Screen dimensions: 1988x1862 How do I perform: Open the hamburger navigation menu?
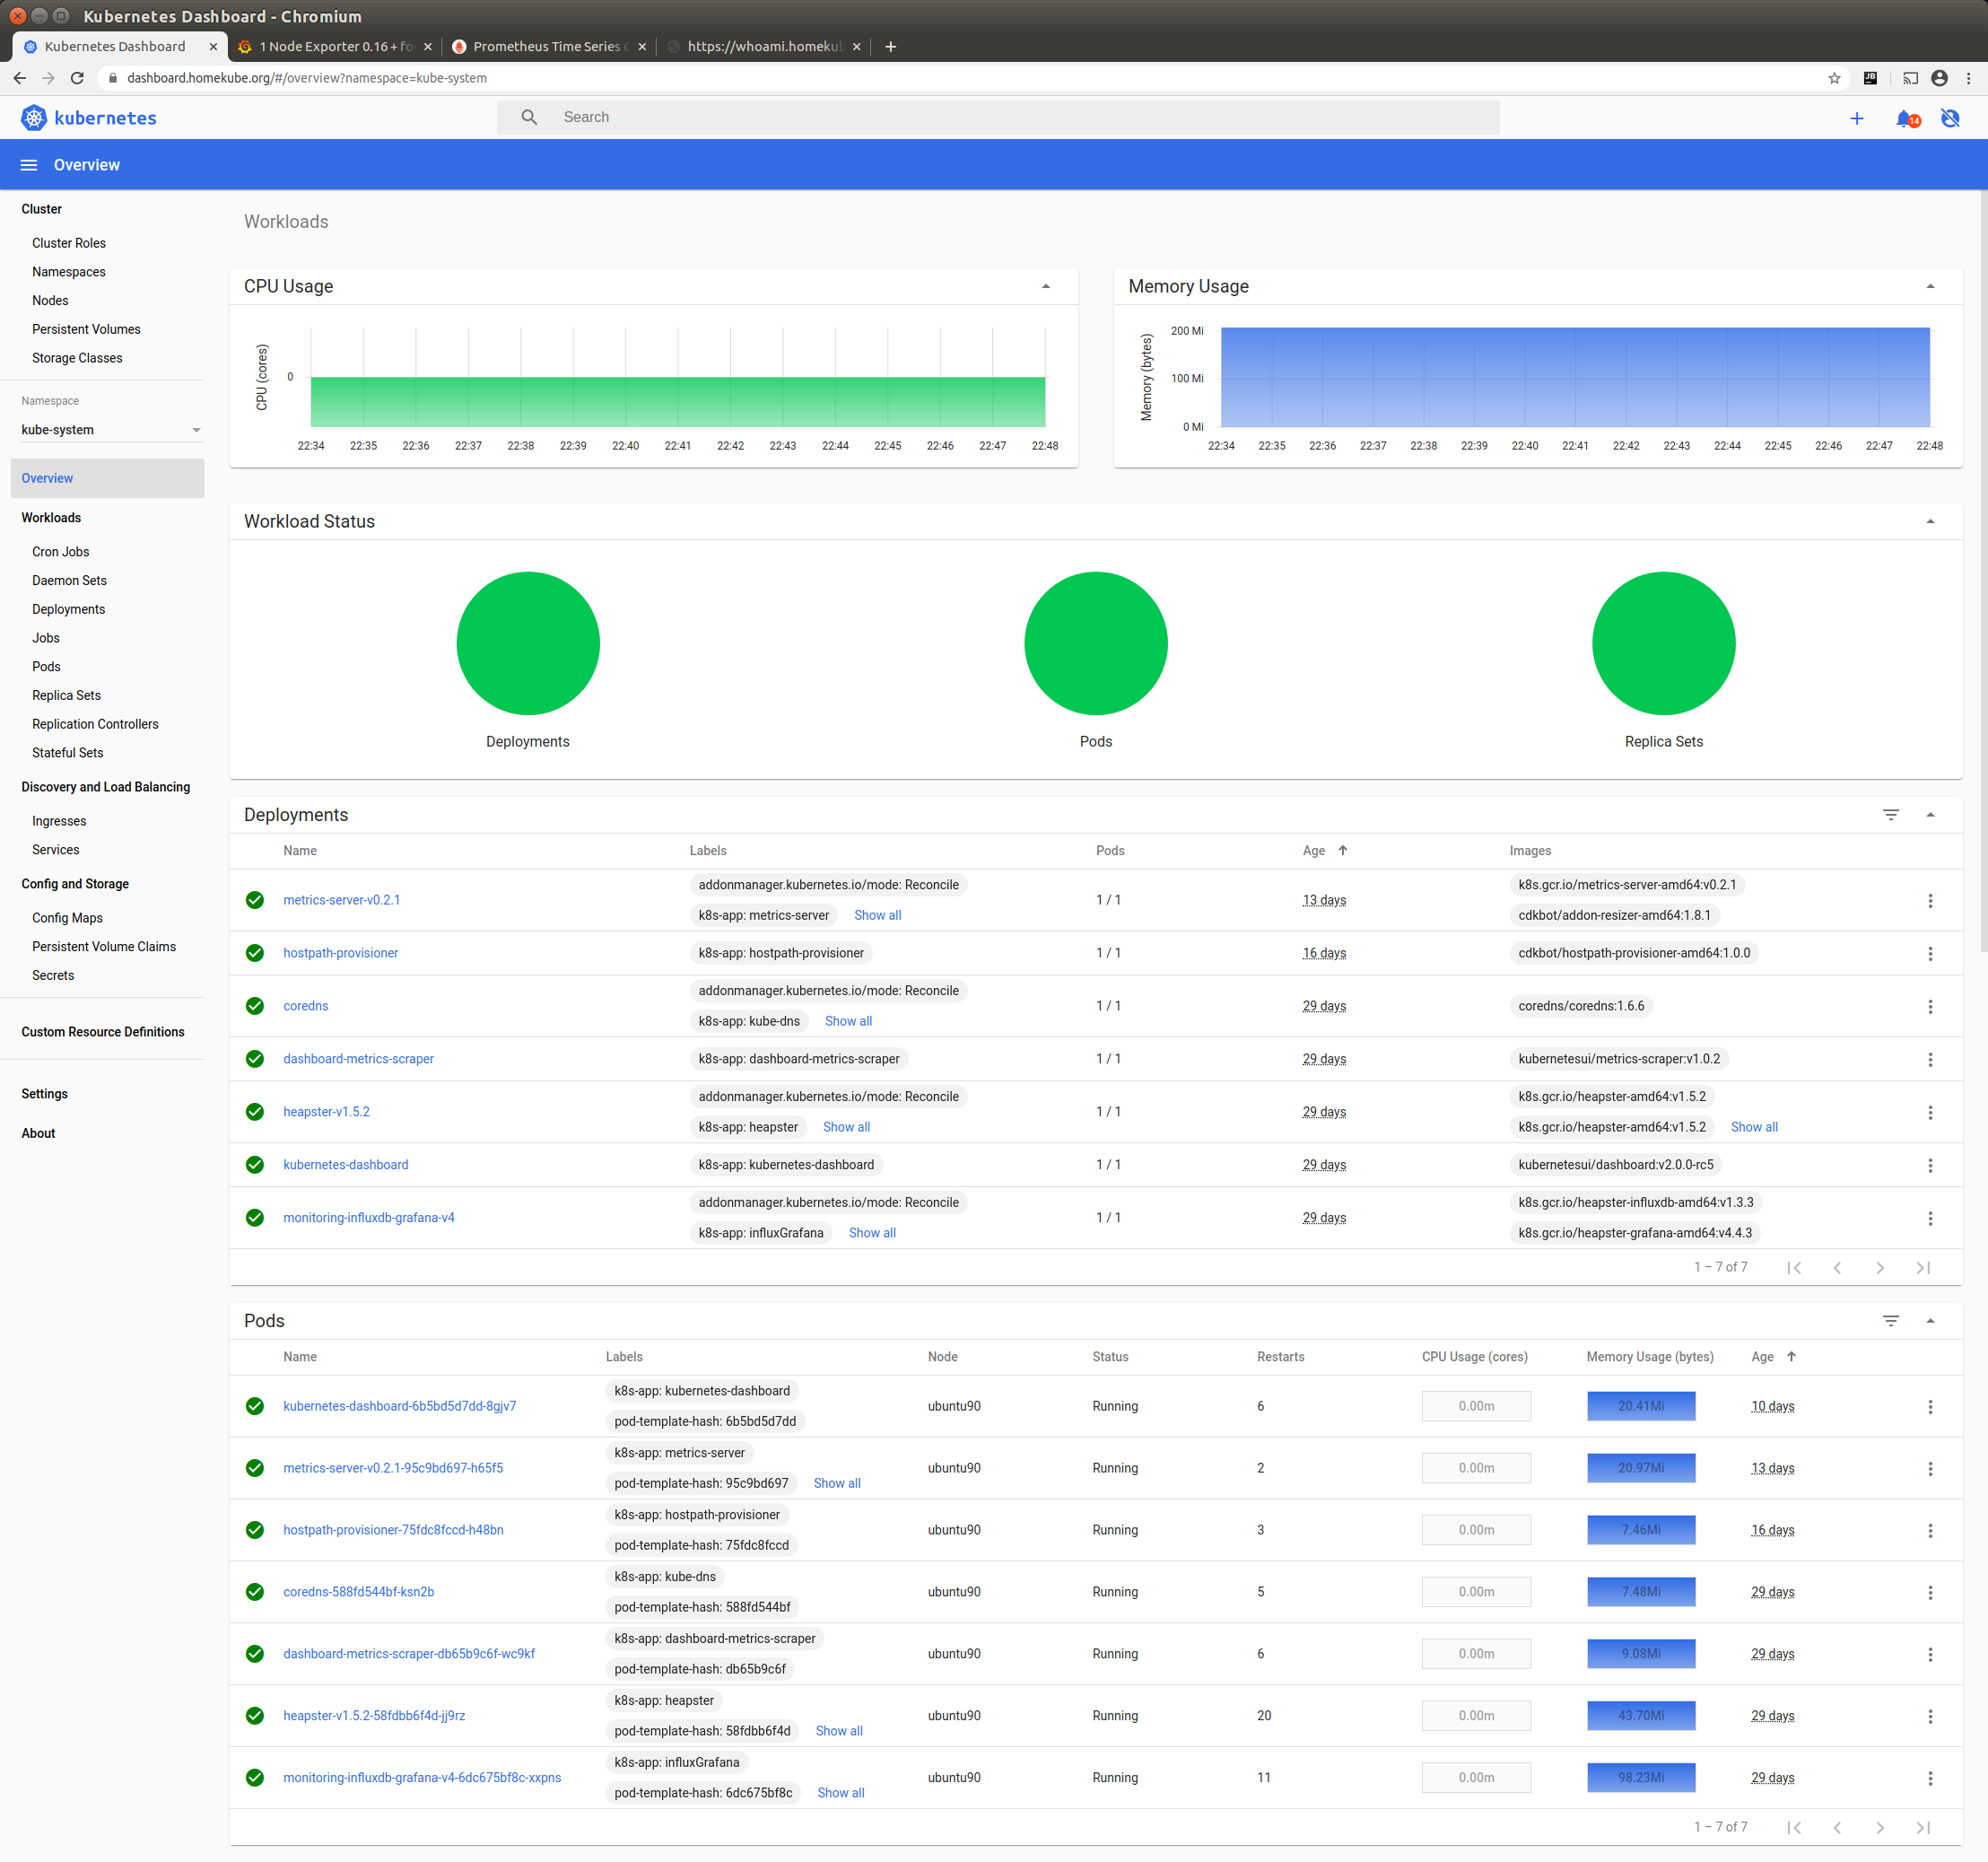[x=29, y=165]
